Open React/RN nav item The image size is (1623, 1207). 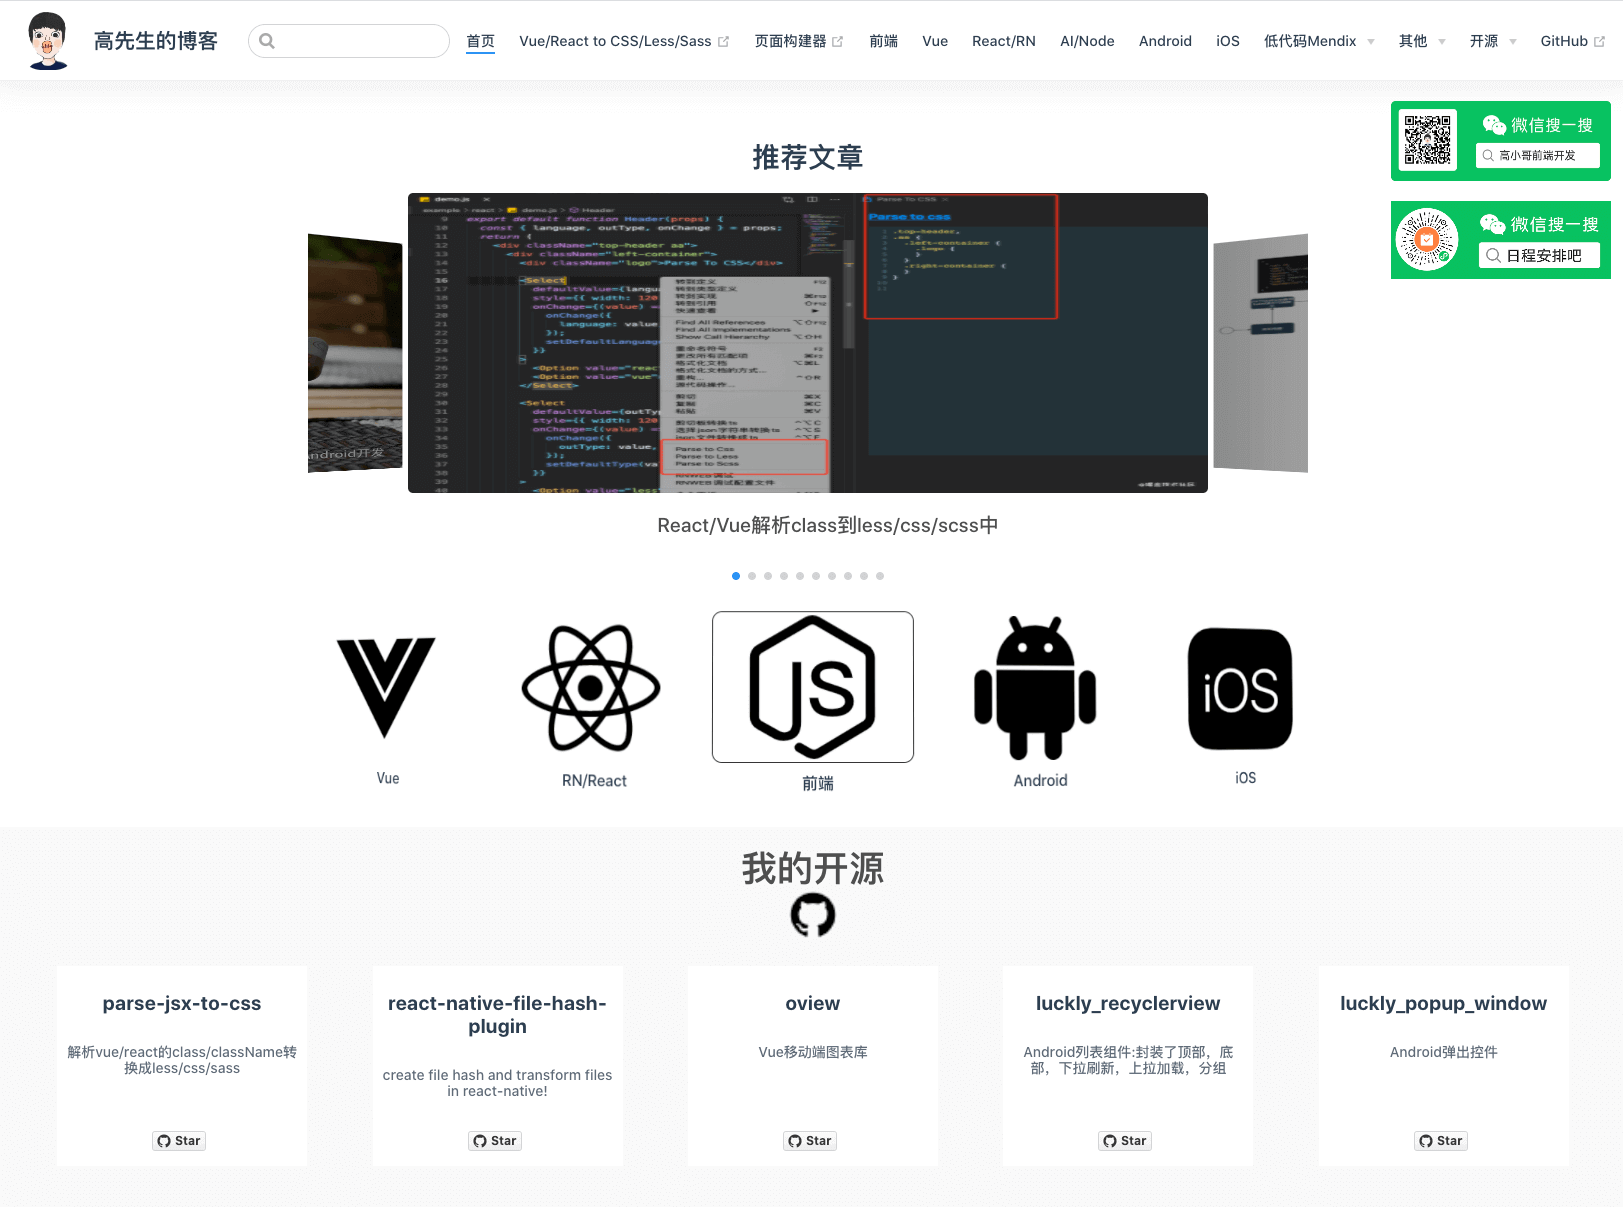coord(1004,41)
